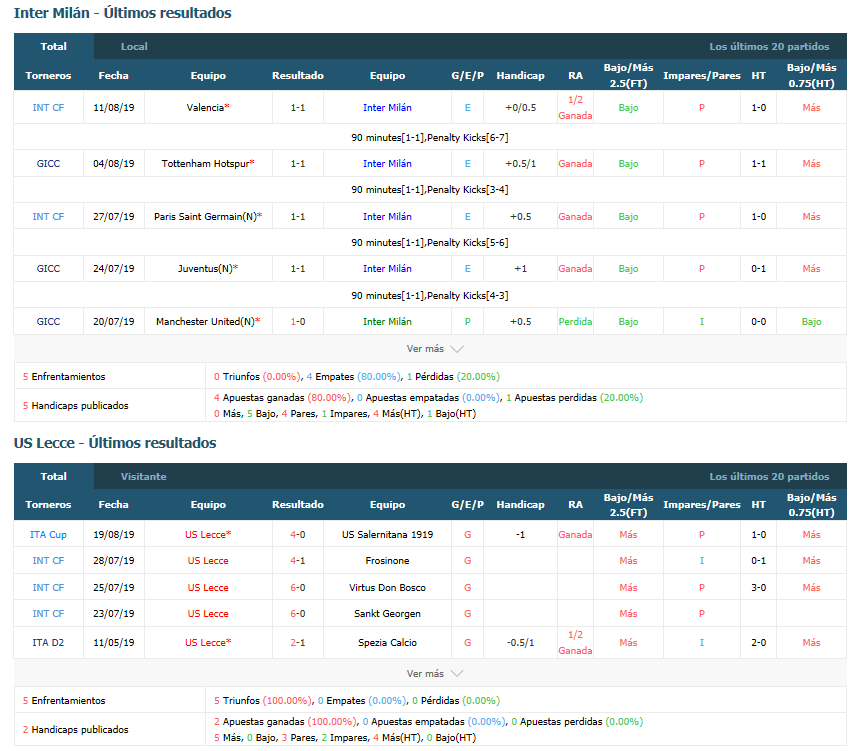Click 'Perdida' in Manchester United row
This screenshot has width=856, height=751.
pyautogui.click(x=575, y=321)
